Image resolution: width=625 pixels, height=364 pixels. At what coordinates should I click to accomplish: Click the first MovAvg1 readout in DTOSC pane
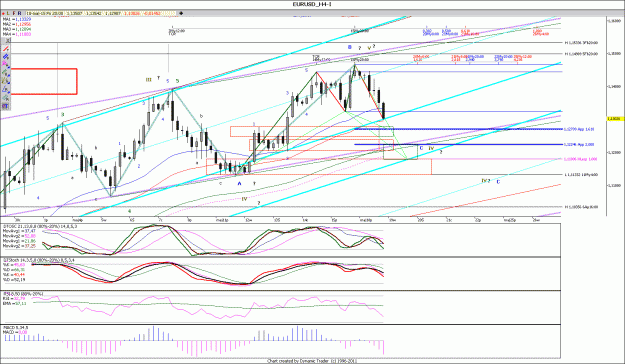click(19, 231)
